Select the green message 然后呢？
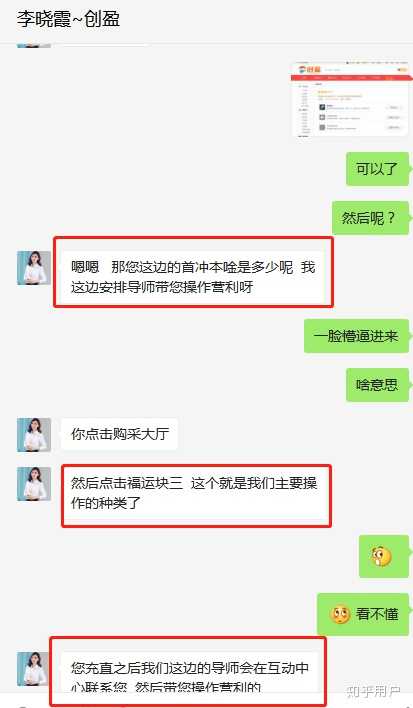413x708 pixels. pos(370,218)
